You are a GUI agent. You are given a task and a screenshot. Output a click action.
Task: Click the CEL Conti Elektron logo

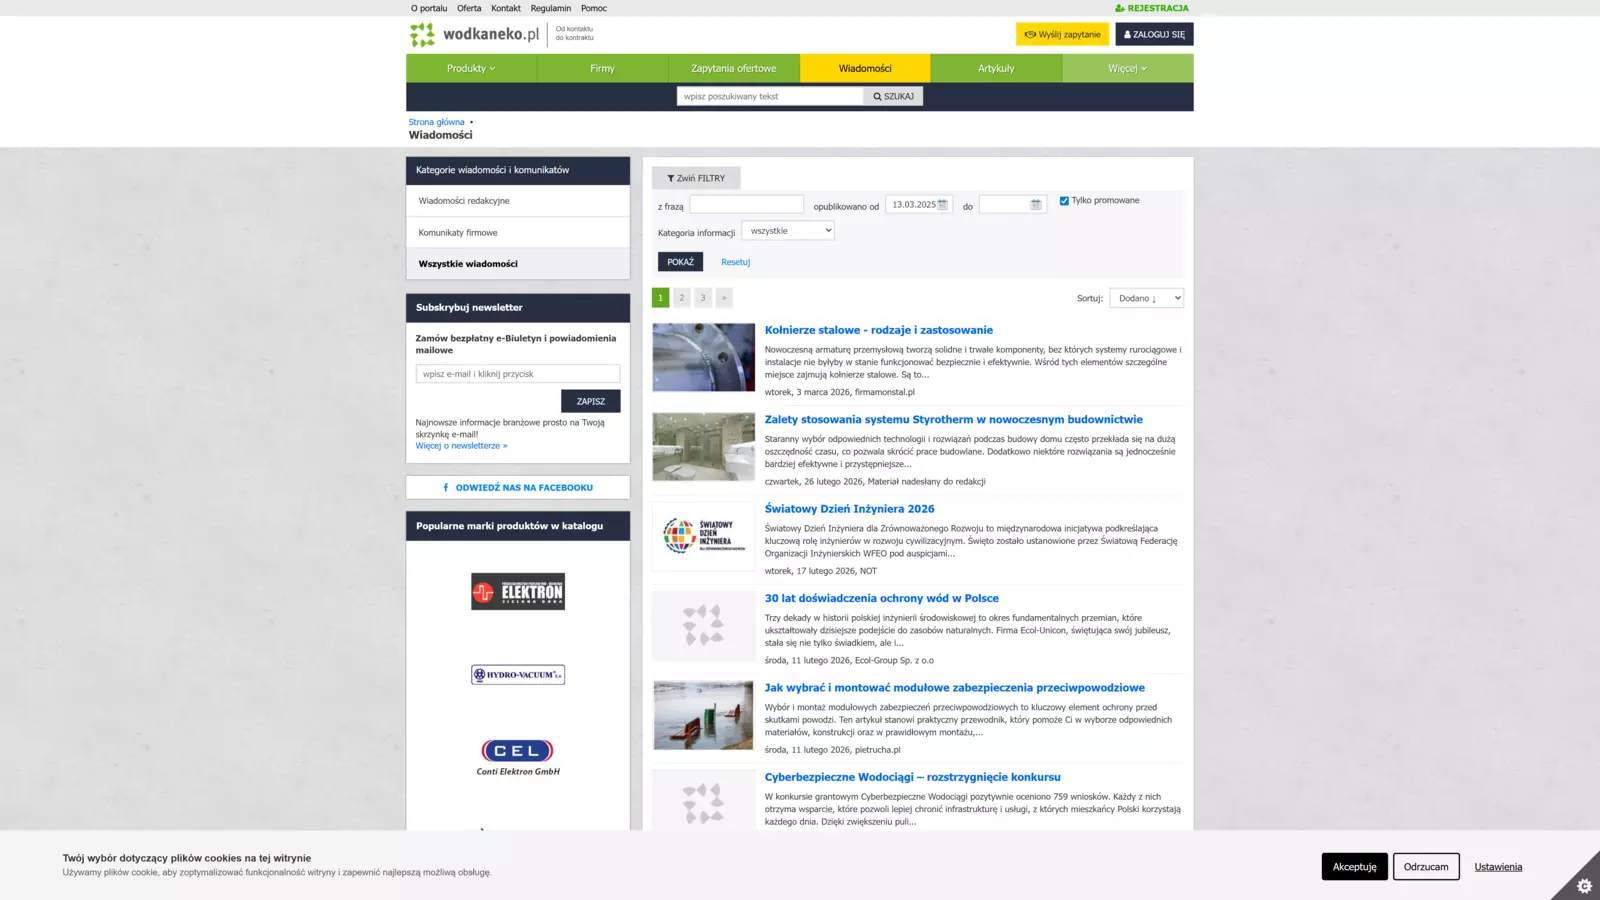(518, 757)
